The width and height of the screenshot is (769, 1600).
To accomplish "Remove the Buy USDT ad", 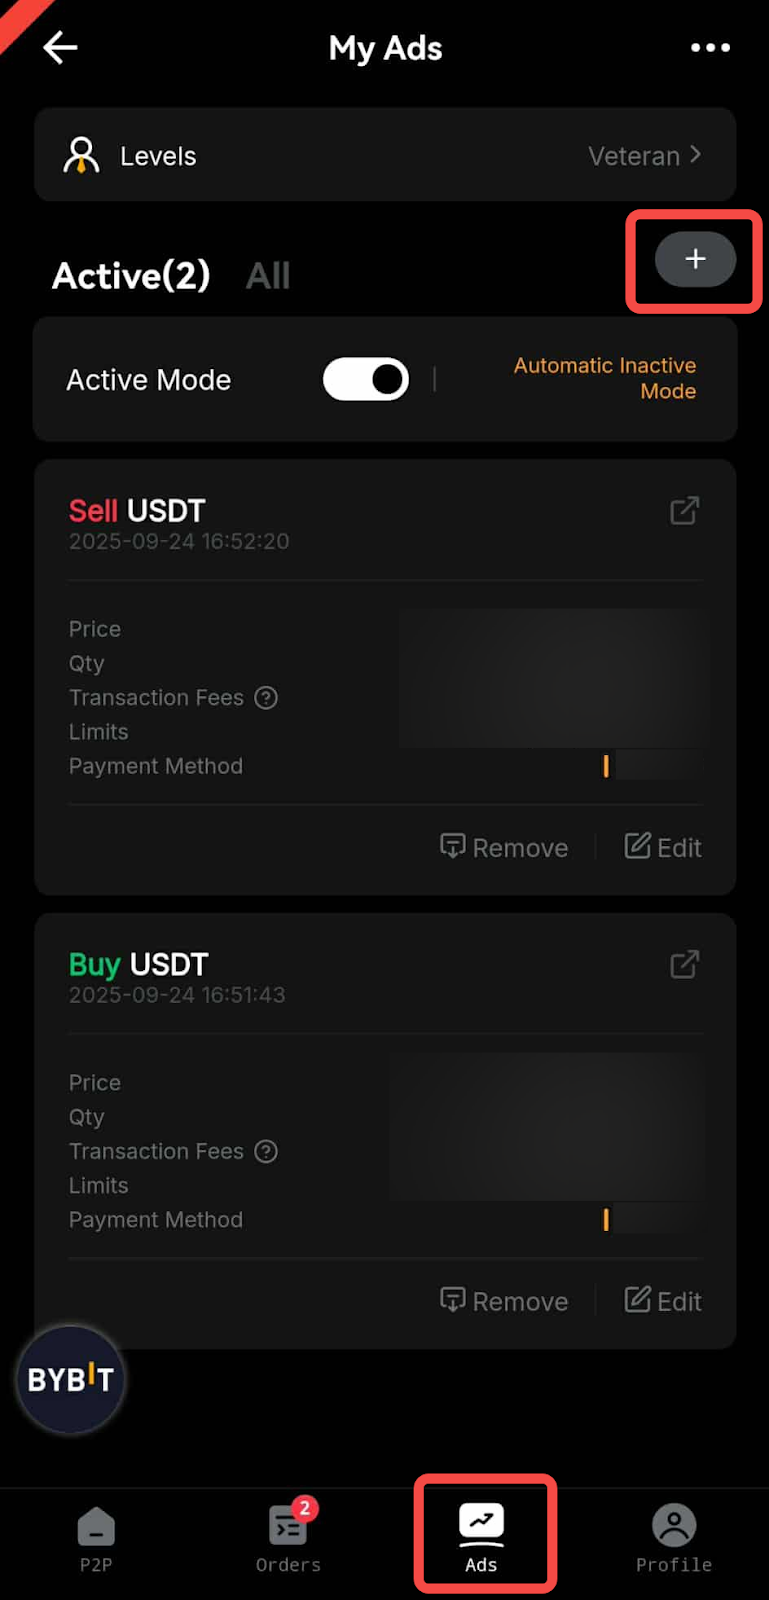I will point(505,1301).
